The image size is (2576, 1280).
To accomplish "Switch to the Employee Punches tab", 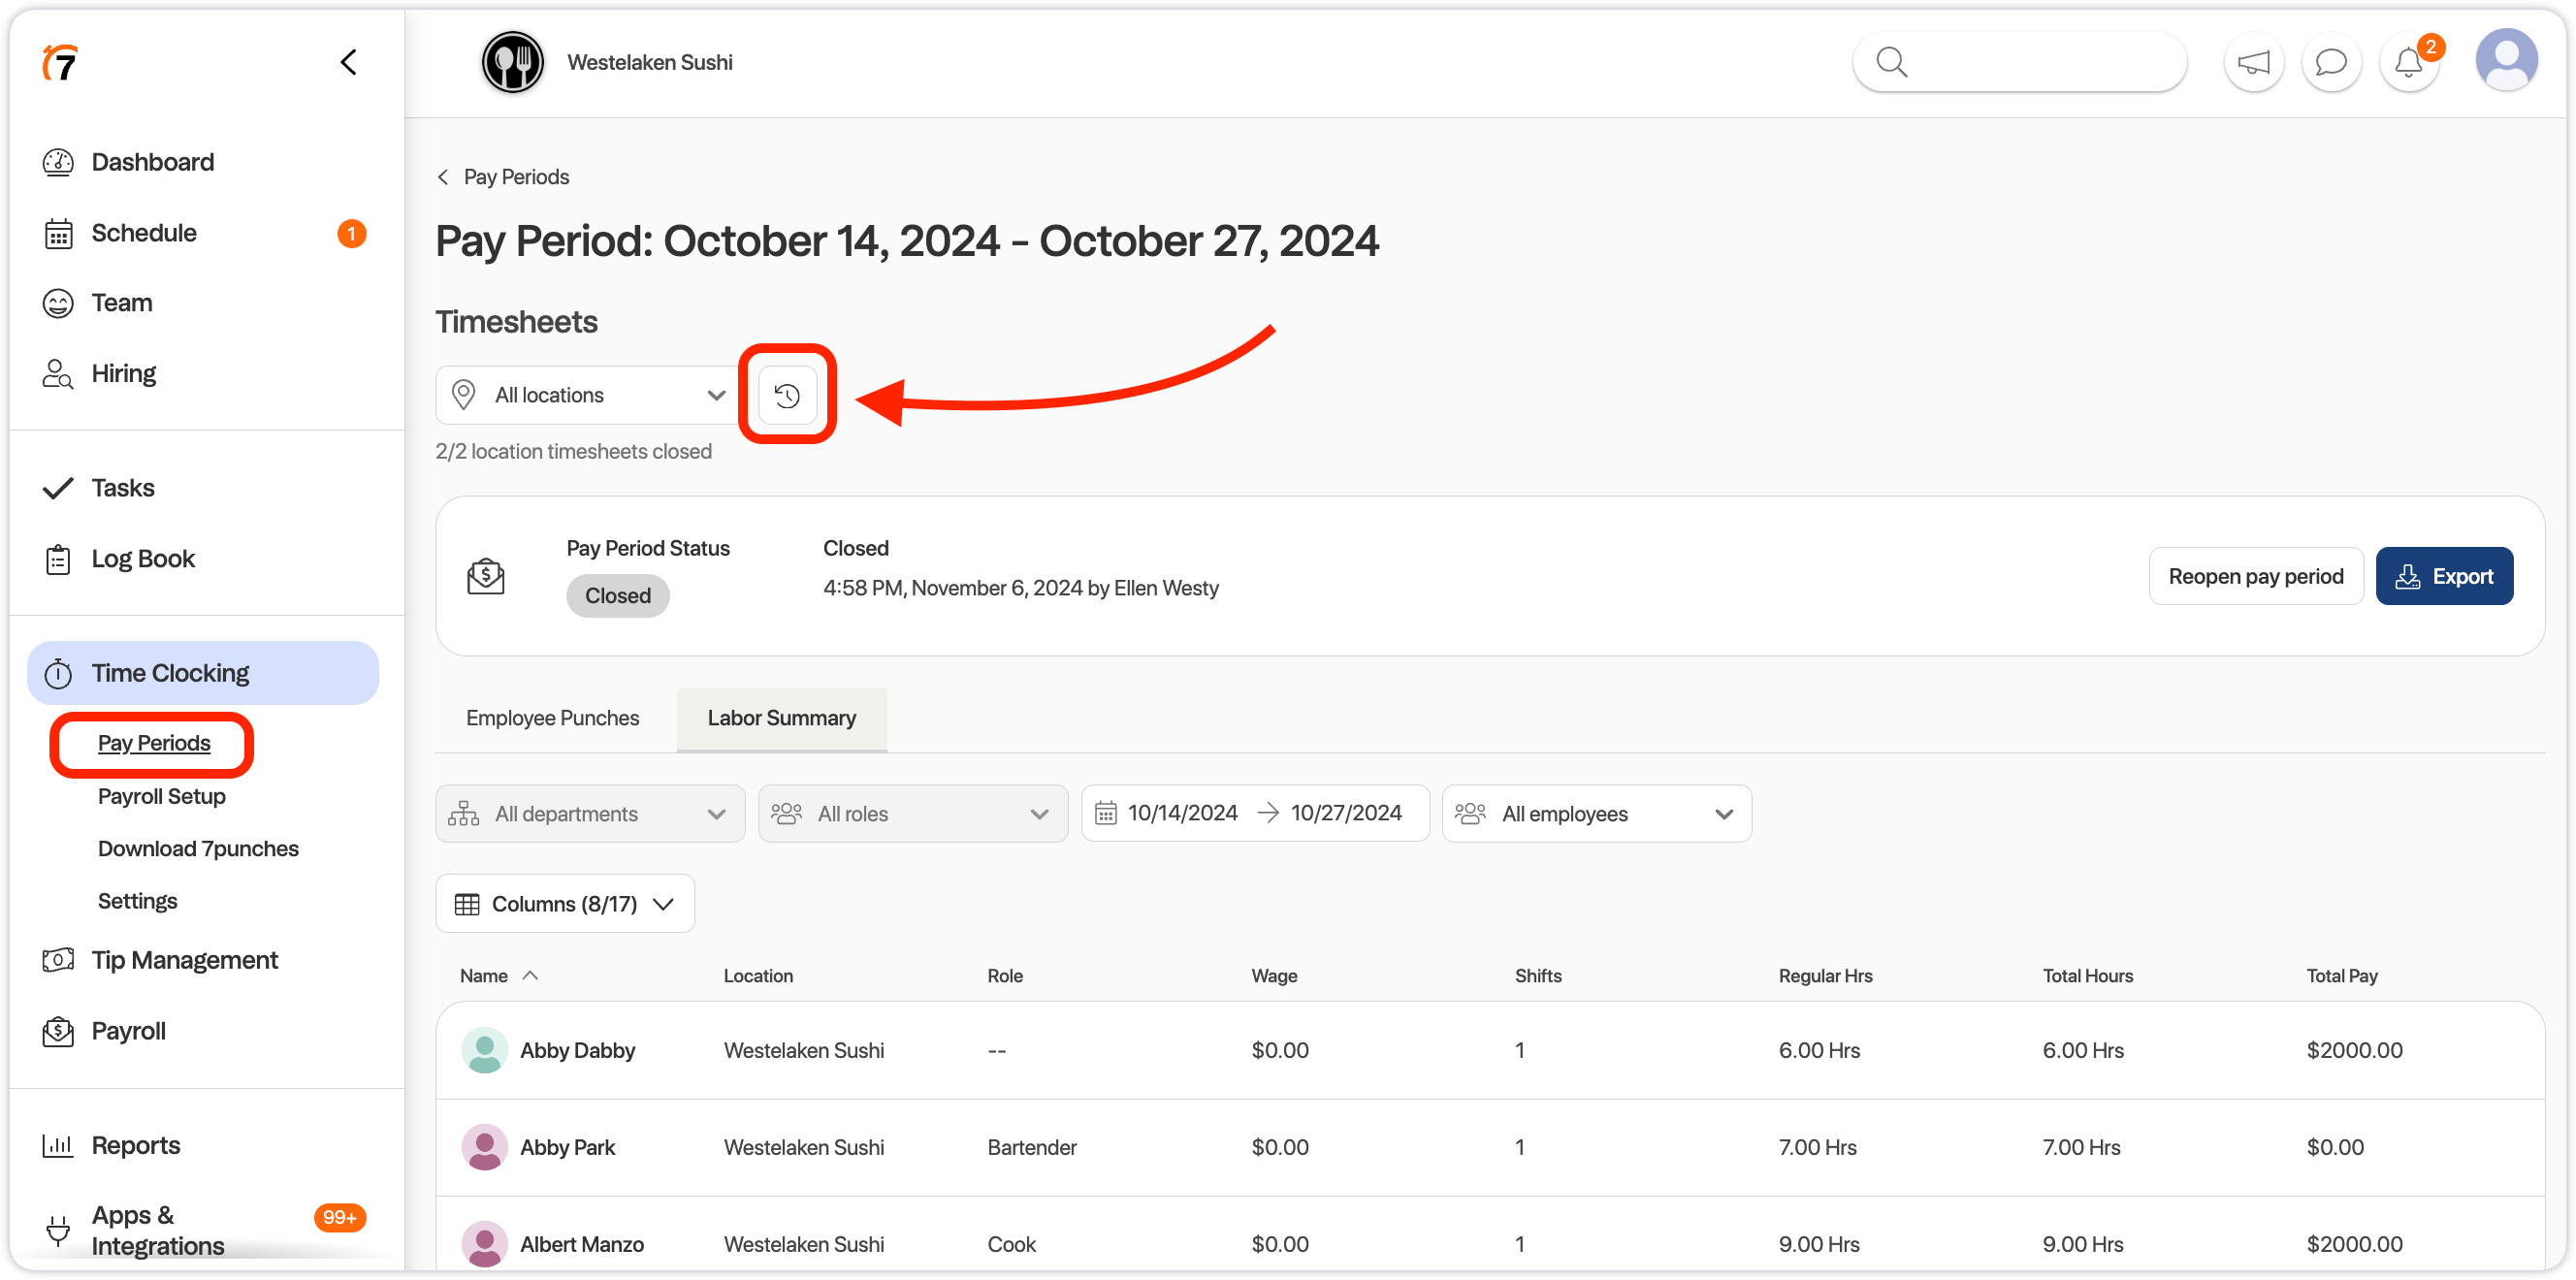I will coord(552,718).
